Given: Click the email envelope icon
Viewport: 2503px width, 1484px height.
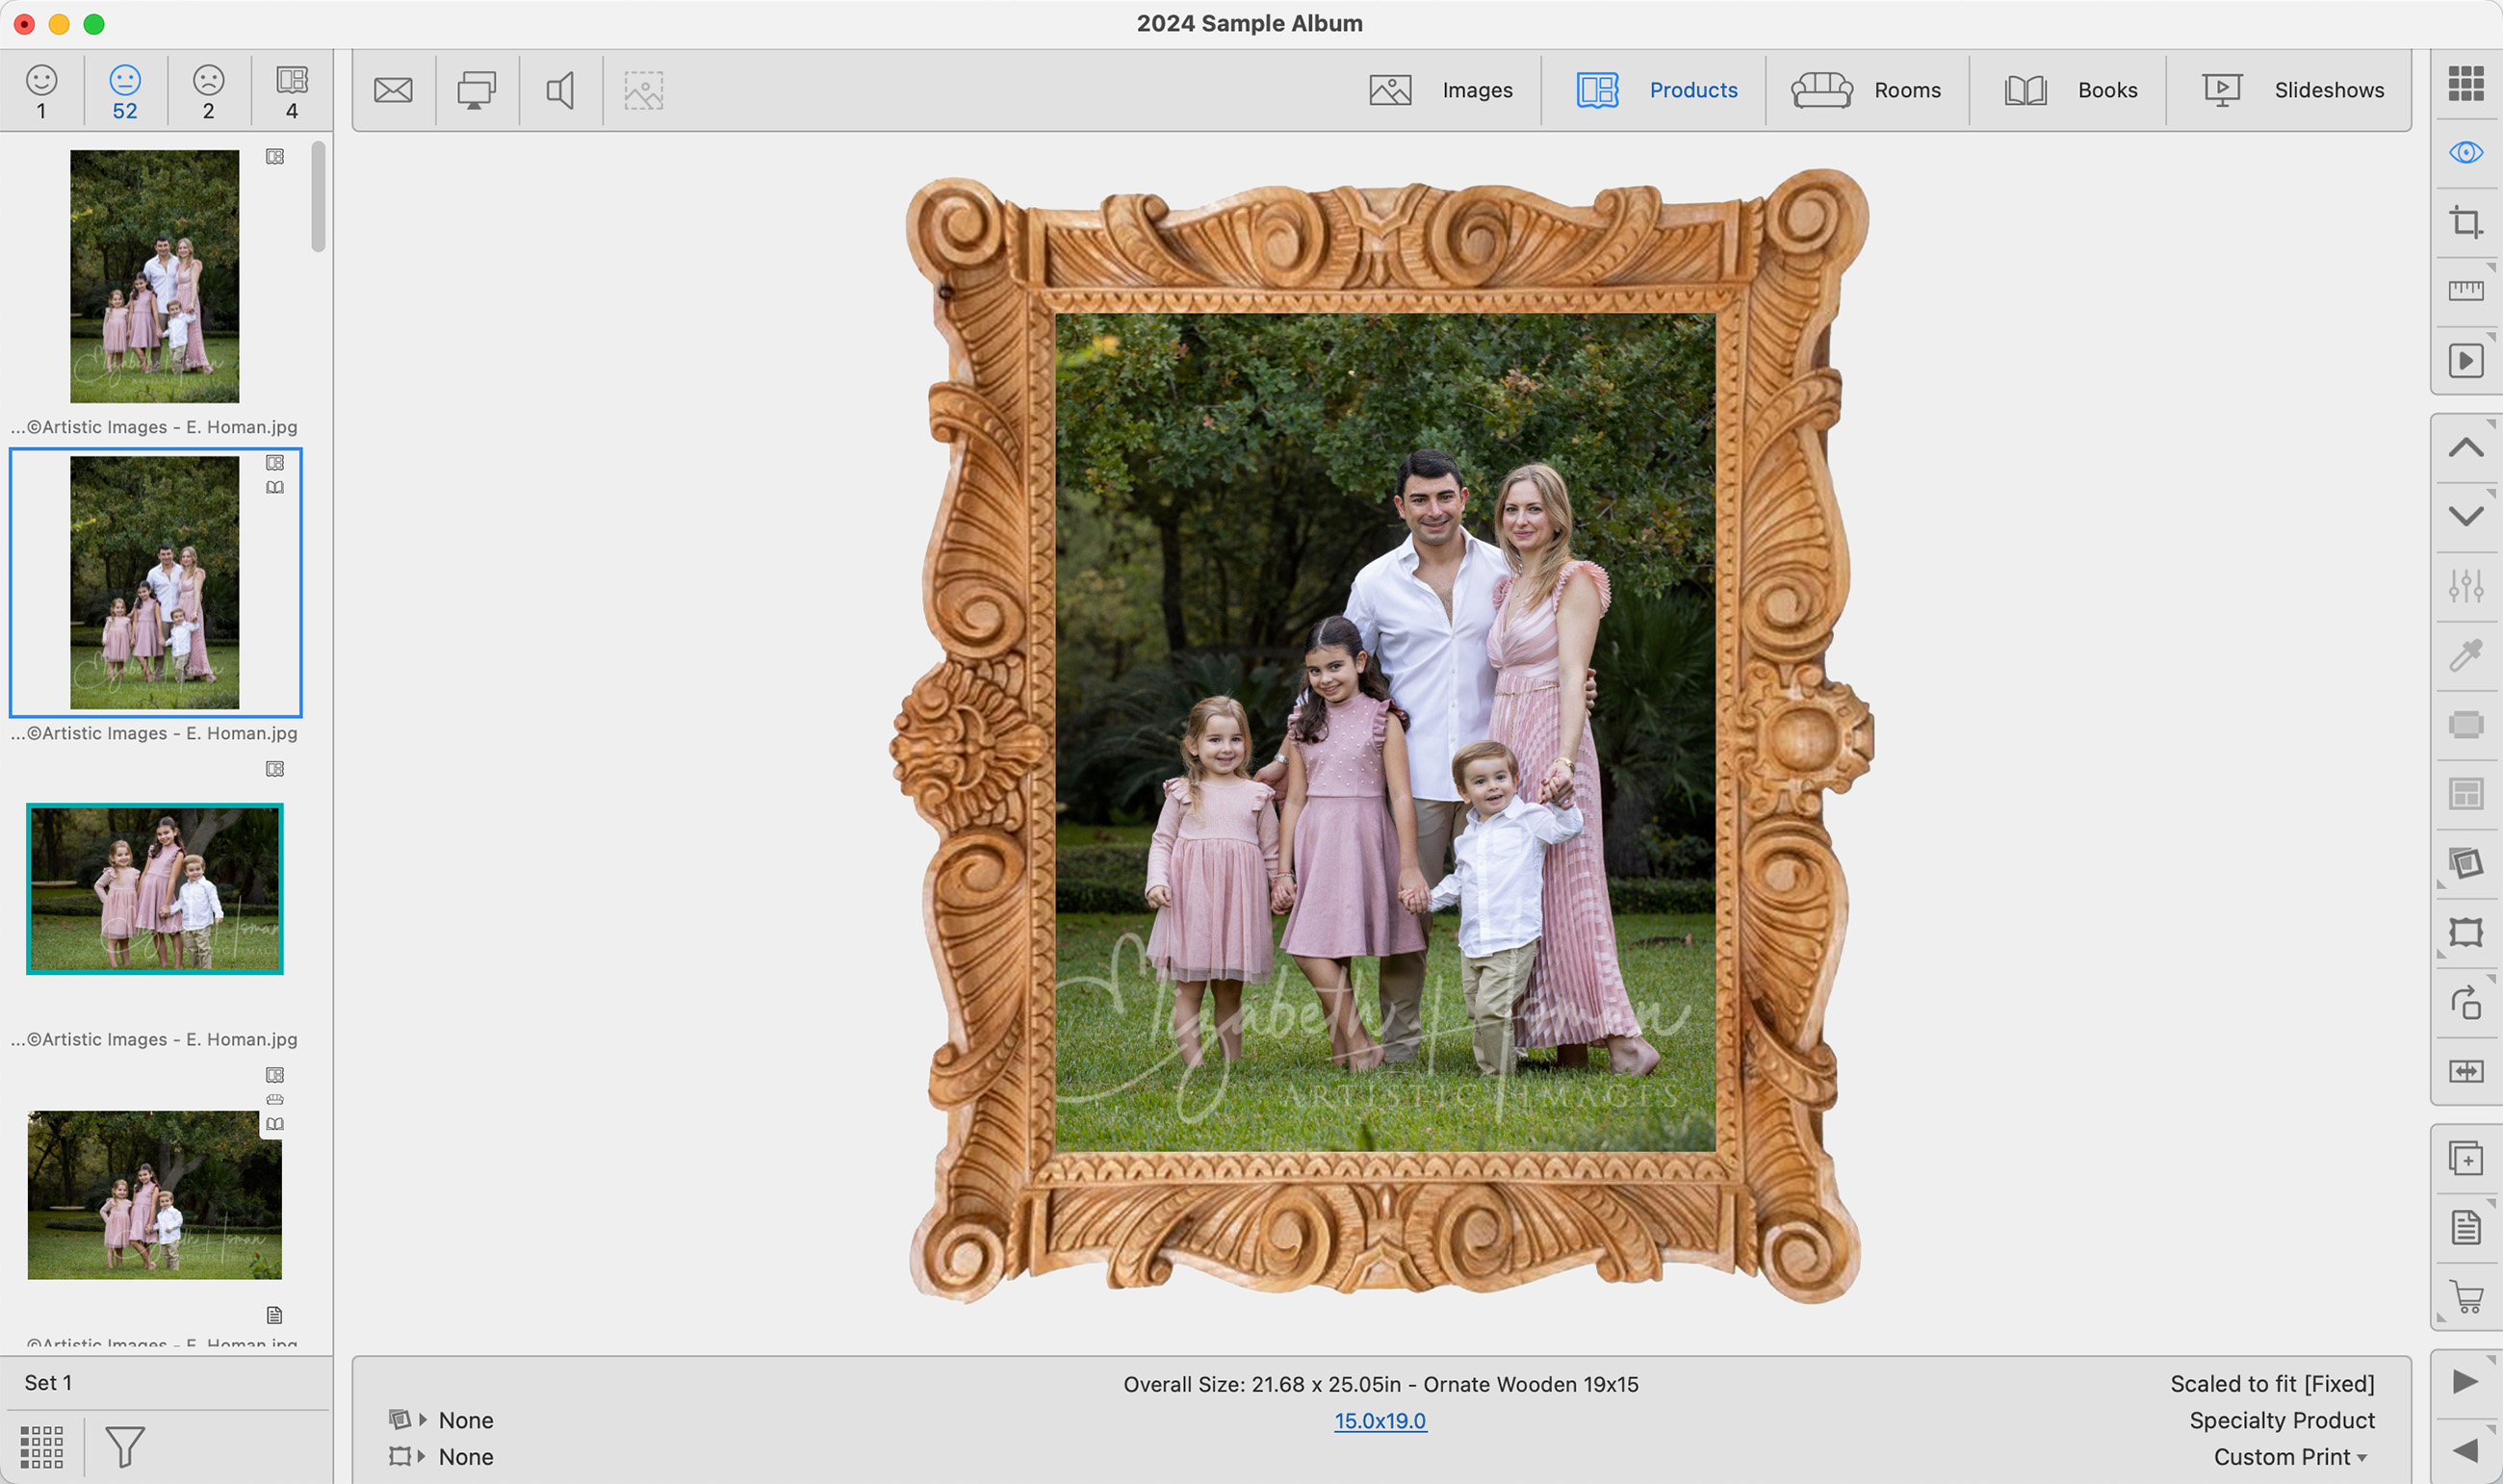Looking at the screenshot, I should point(393,91).
